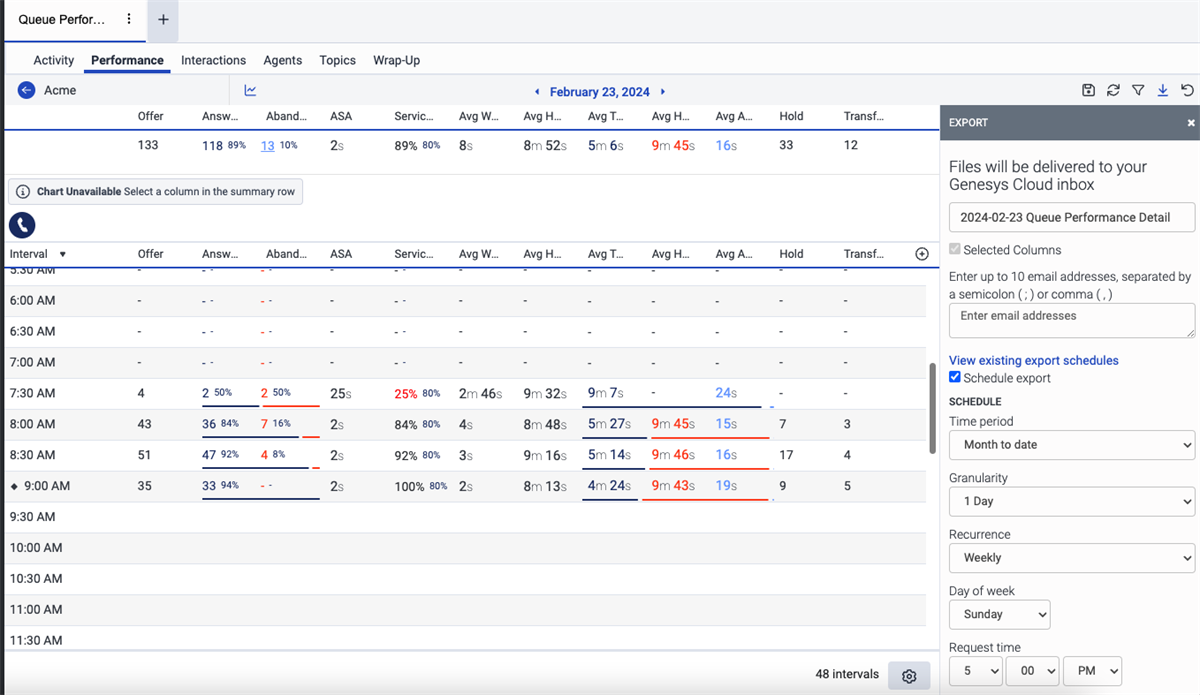The height and width of the screenshot is (695, 1200).
Task: Open settings gear near 48 intervals
Action: 909,676
